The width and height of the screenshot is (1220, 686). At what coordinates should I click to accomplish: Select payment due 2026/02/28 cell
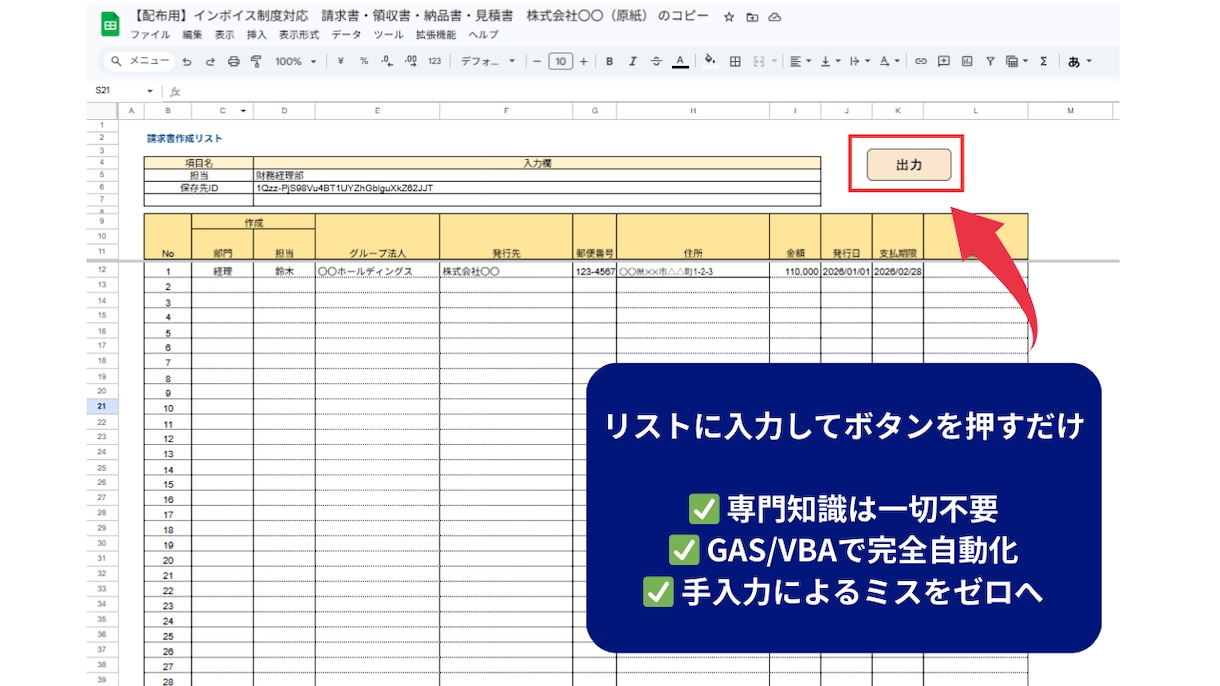click(898, 271)
